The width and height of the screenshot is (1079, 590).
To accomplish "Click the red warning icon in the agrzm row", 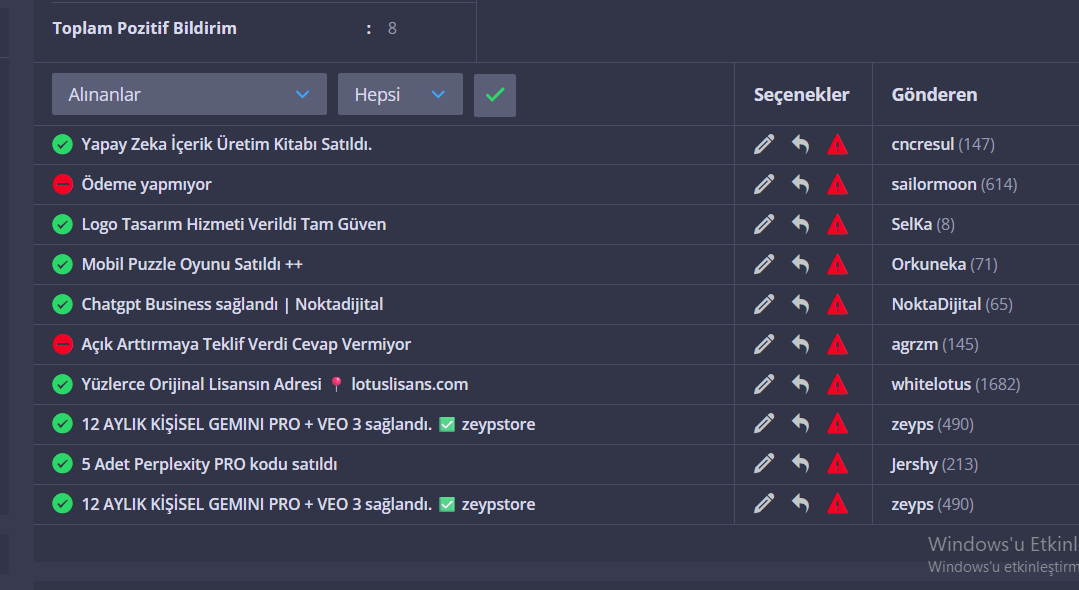I will [x=837, y=345].
